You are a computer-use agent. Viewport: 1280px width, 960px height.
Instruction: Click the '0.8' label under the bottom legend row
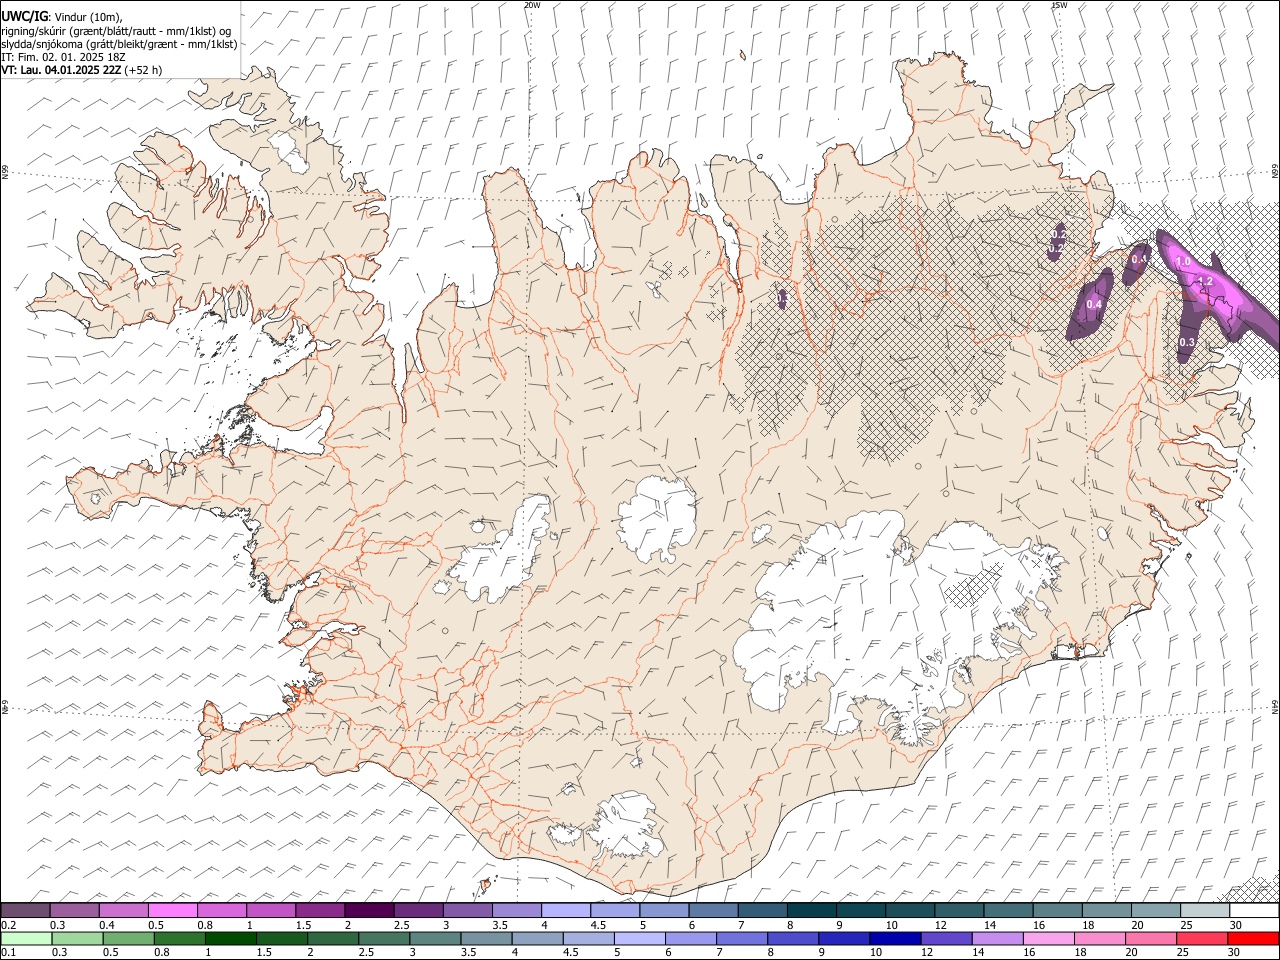coord(161,952)
